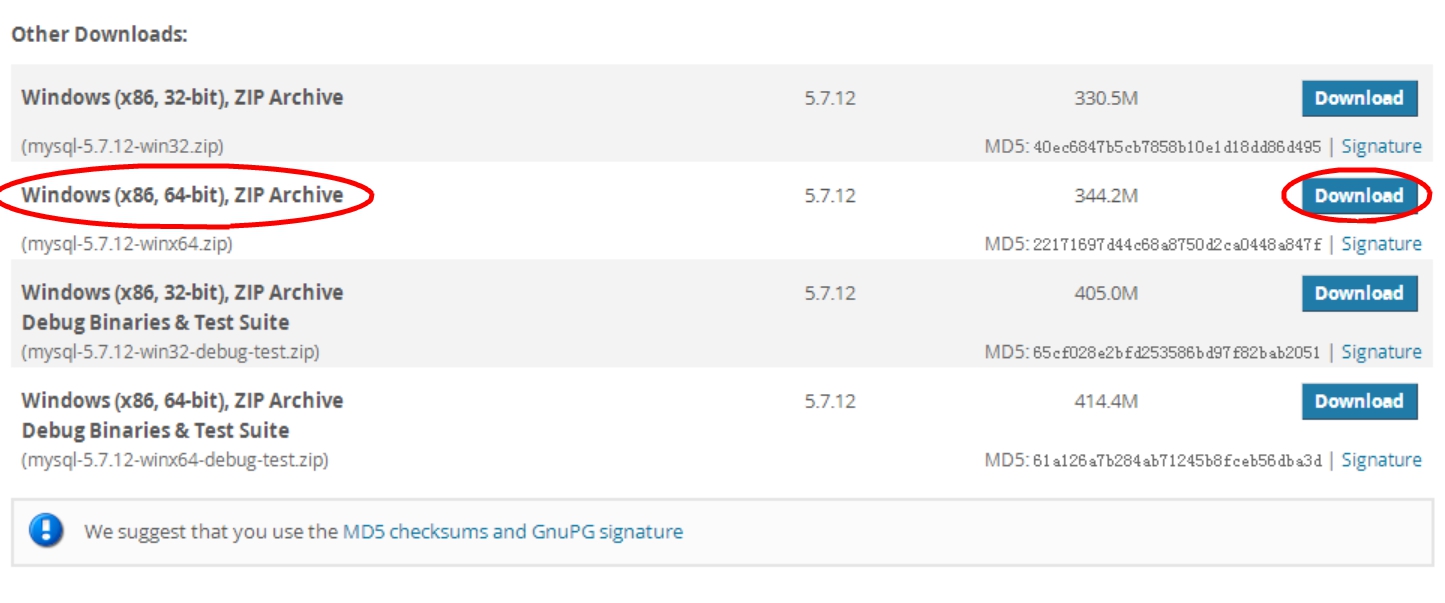Open Signature link for mysql-5.7.12-winx64.zip
The image size is (1445, 603).
1381,244
